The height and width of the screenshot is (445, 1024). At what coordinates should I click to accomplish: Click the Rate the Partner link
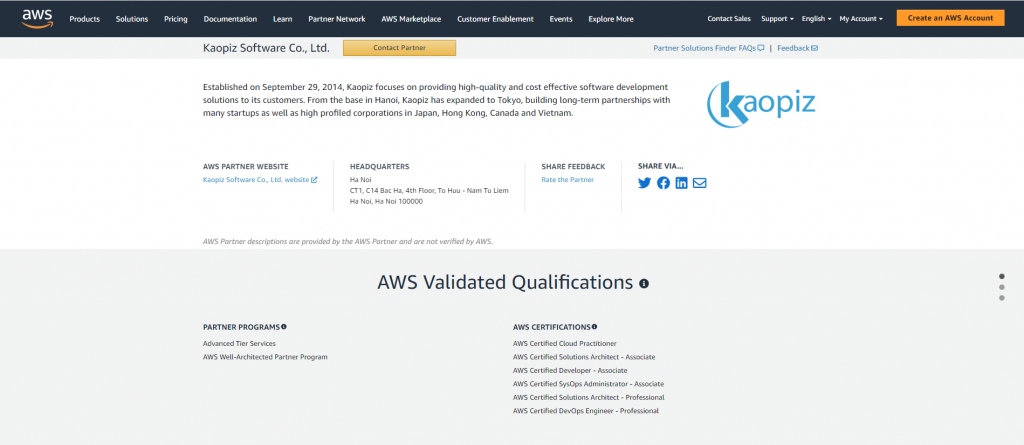(x=567, y=180)
